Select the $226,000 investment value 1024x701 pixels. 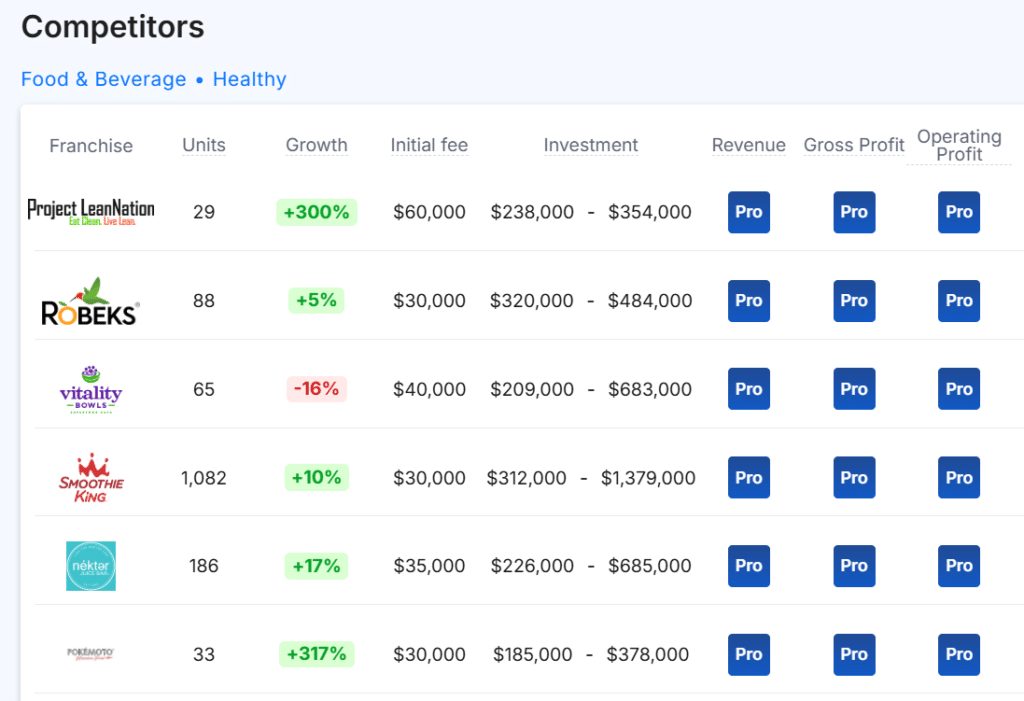click(x=532, y=566)
